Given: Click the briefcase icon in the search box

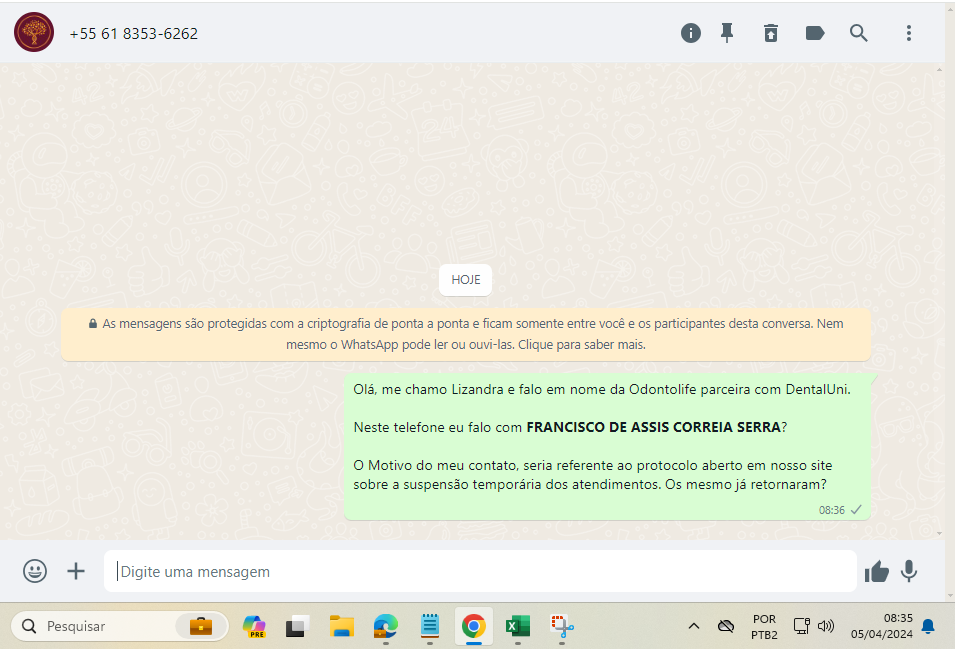Looking at the screenshot, I should point(201,626).
